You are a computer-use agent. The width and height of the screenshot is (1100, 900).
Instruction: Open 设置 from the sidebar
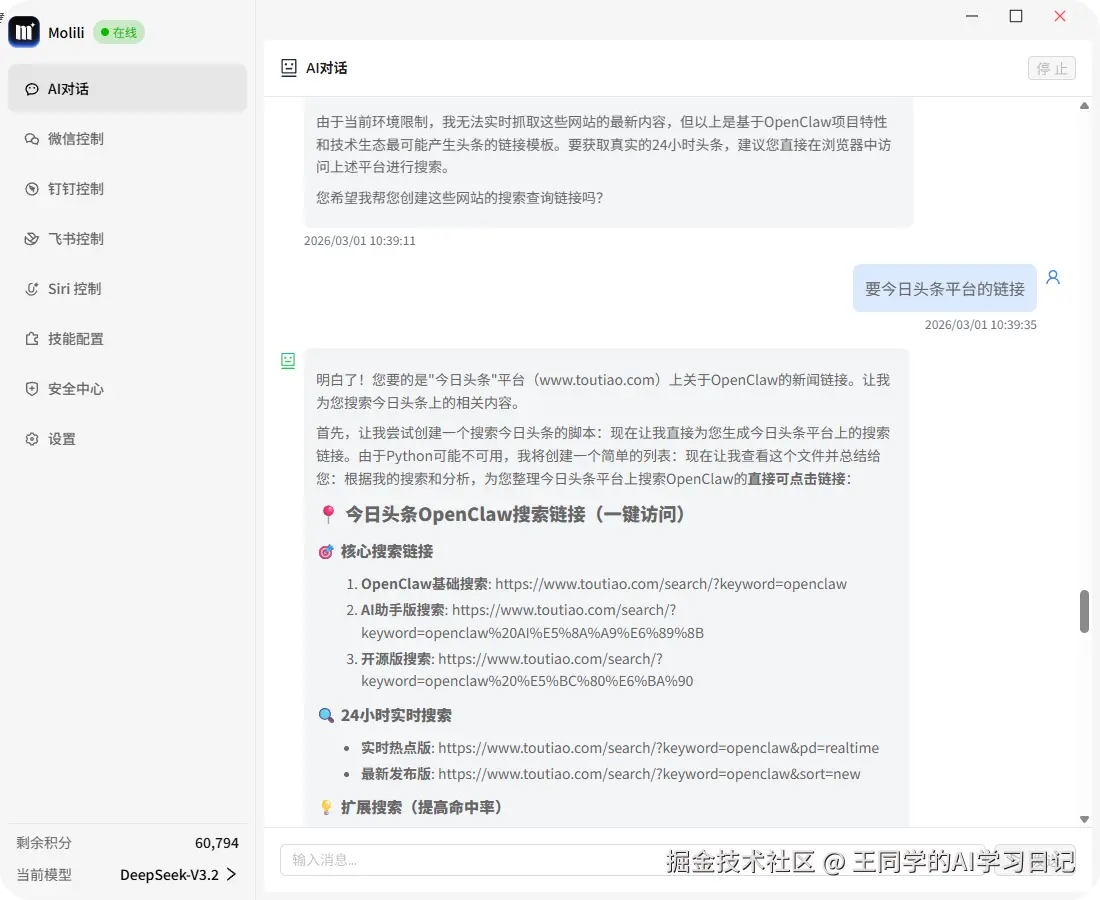coord(127,439)
